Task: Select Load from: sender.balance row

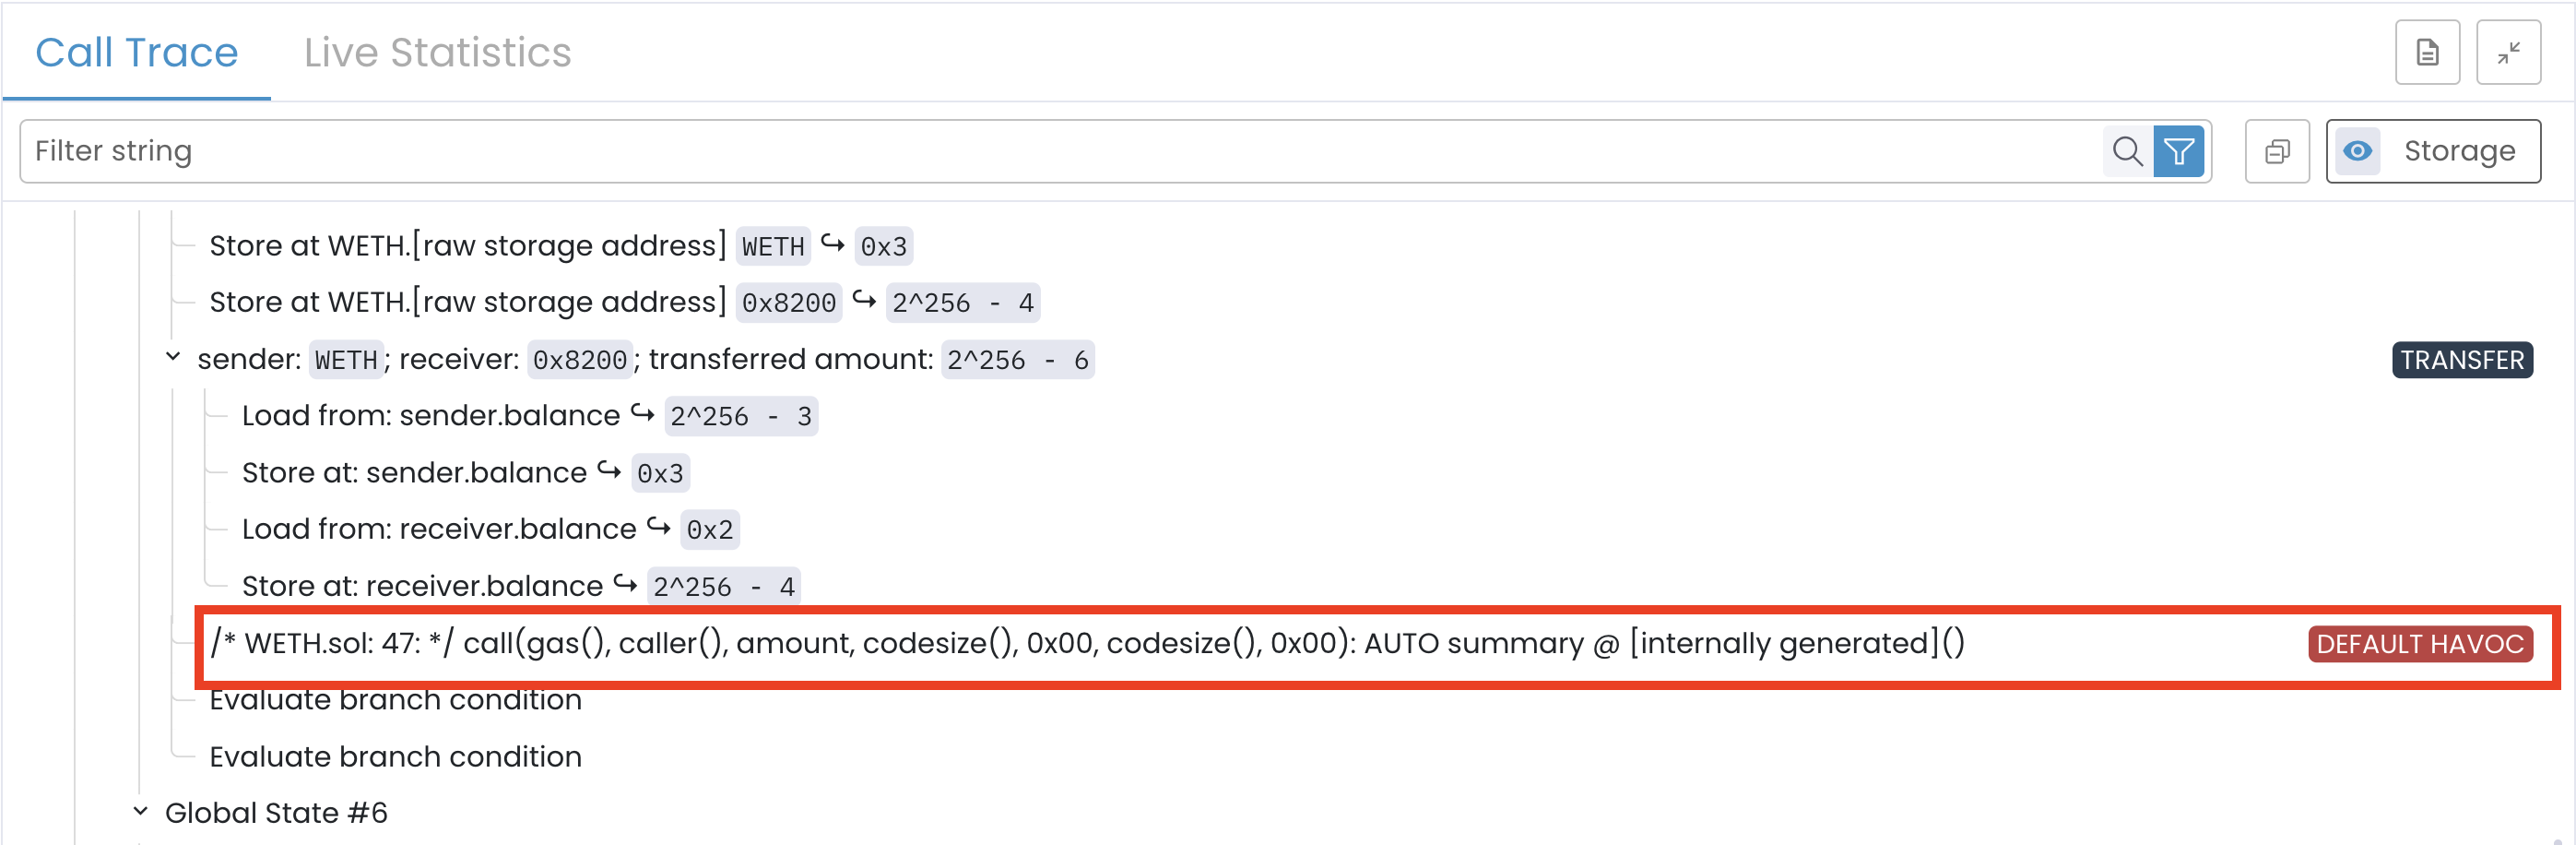Action: 430,416
